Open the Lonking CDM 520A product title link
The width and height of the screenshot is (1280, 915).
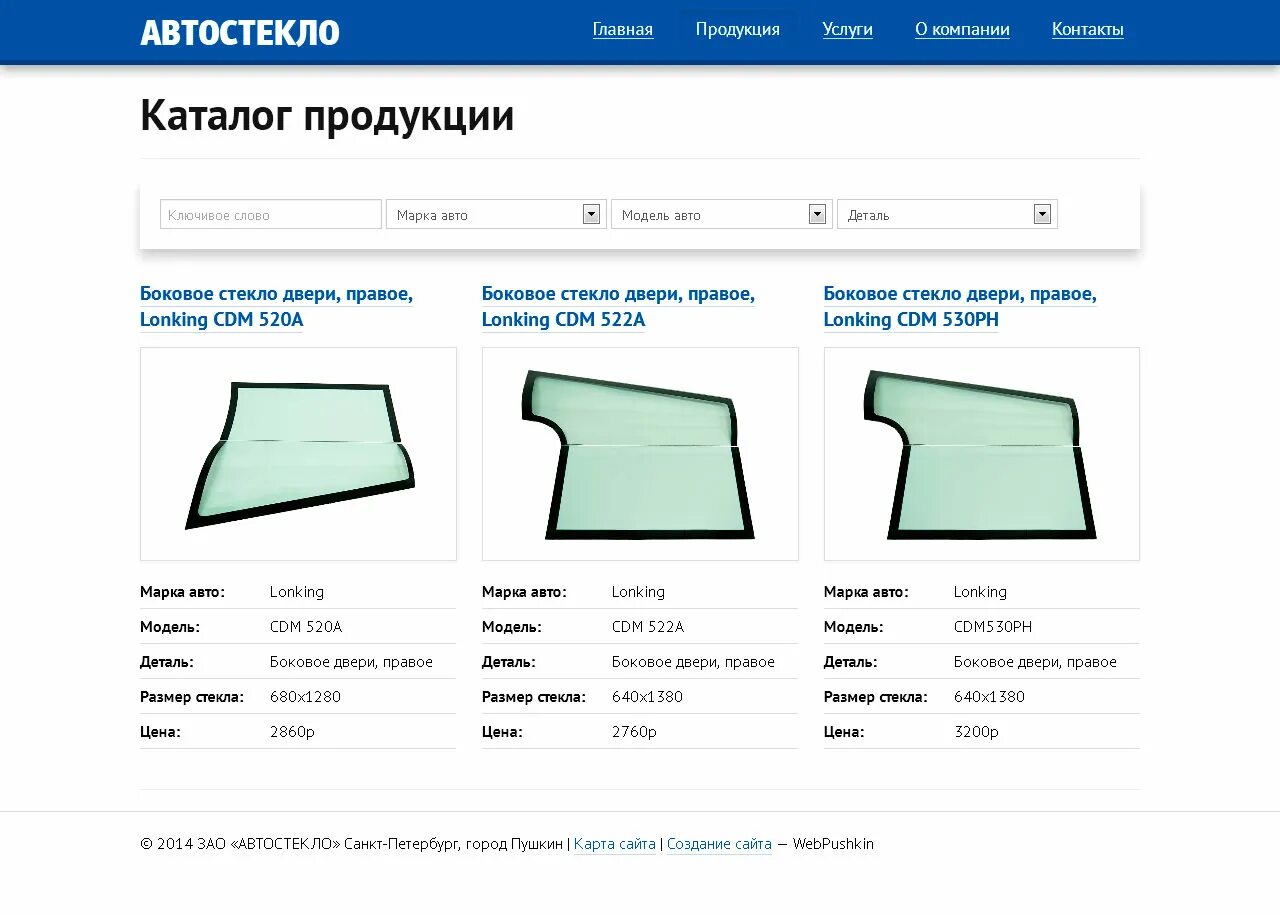pyautogui.click(x=276, y=307)
